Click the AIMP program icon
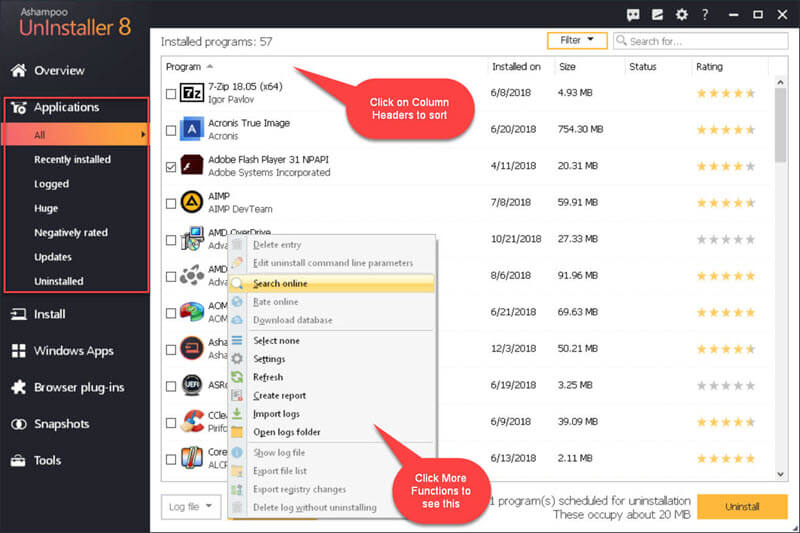 pyautogui.click(x=192, y=202)
